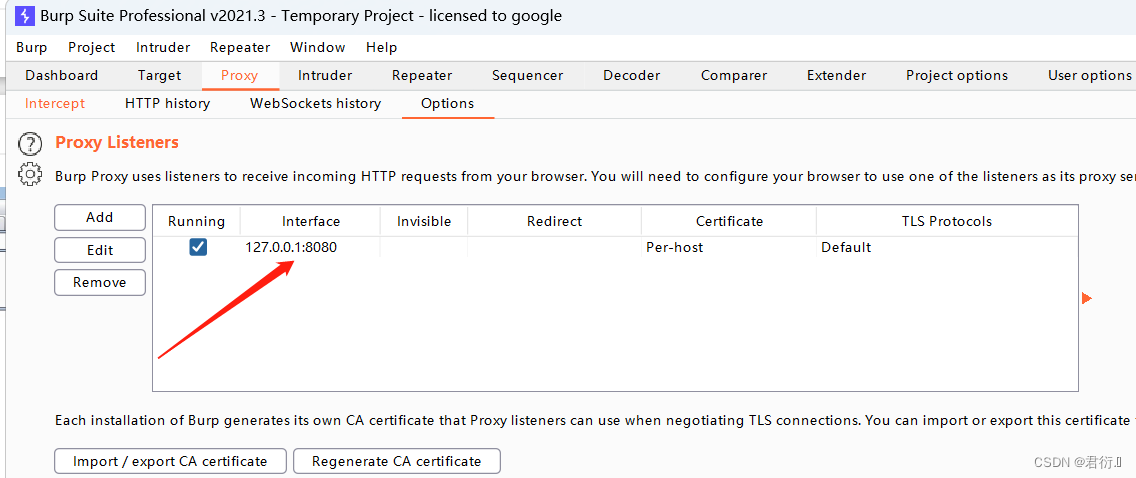The image size is (1136, 478).
Task: Go to the Repeater tab
Action: pyautogui.click(x=422, y=75)
